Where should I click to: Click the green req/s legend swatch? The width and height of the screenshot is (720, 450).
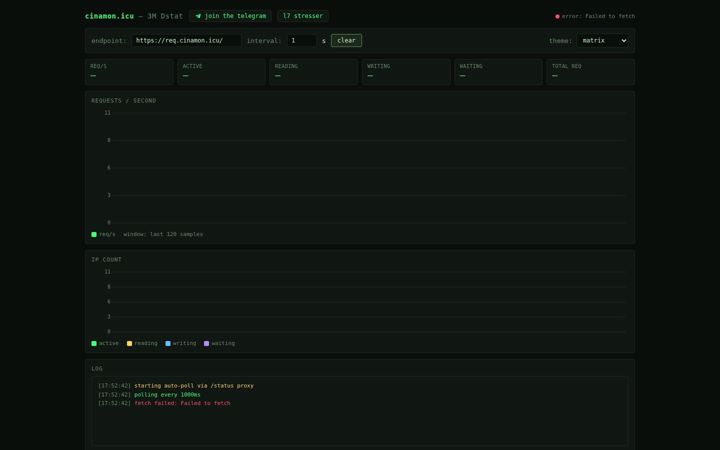94,235
